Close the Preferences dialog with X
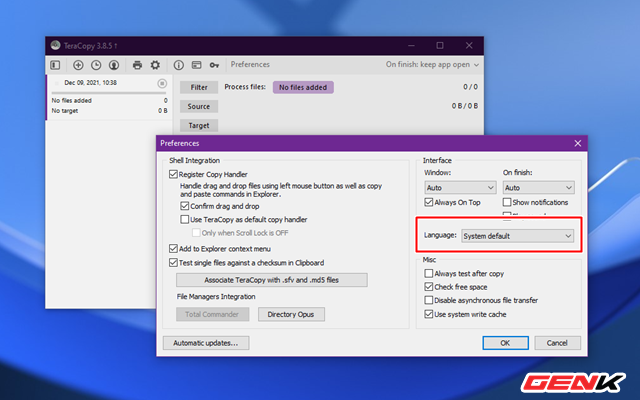Image resolution: width=640 pixels, height=400 pixels. 578,143
